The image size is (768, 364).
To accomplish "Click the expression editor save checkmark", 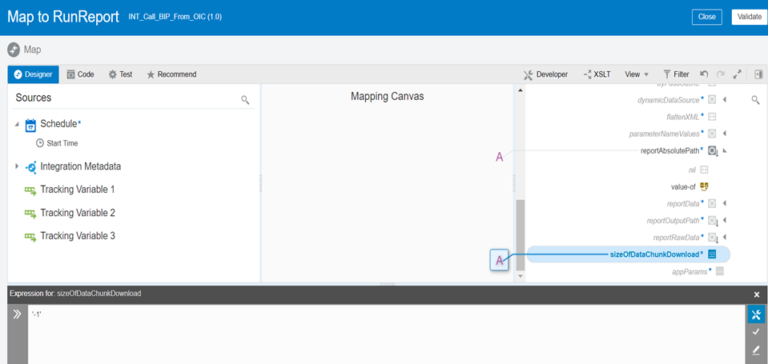I will click(756, 332).
